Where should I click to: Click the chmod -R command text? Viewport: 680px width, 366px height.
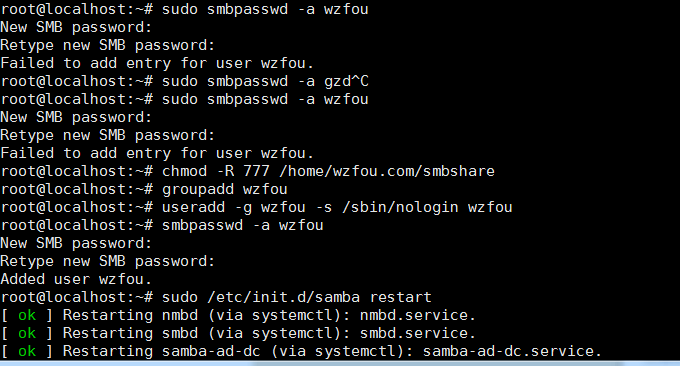(x=198, y=171)
